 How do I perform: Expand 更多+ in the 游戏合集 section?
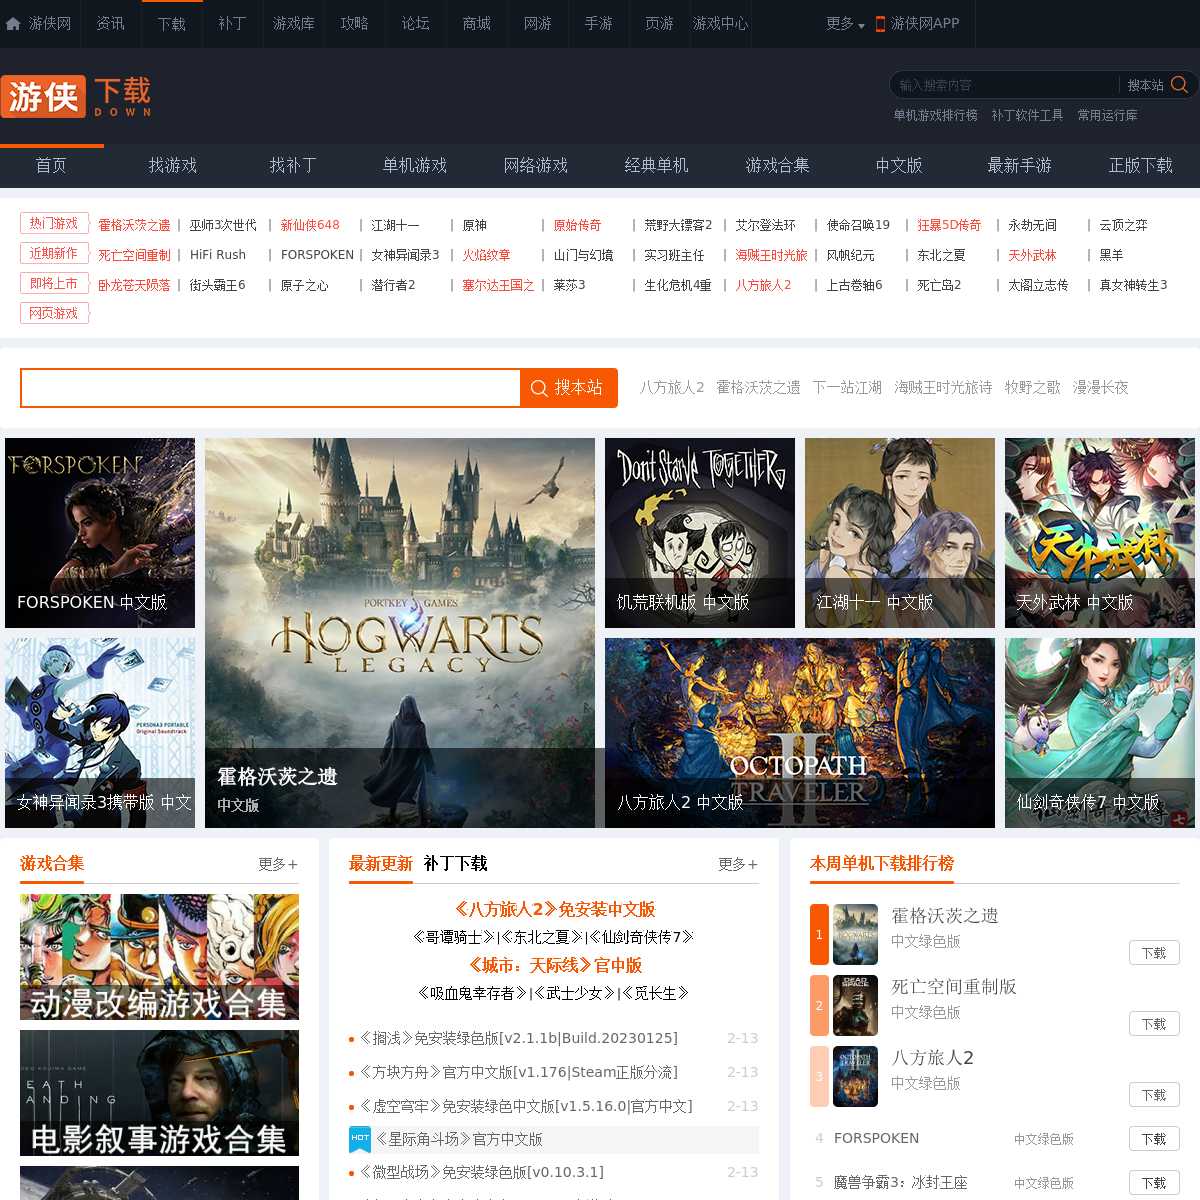coord(277,864)
